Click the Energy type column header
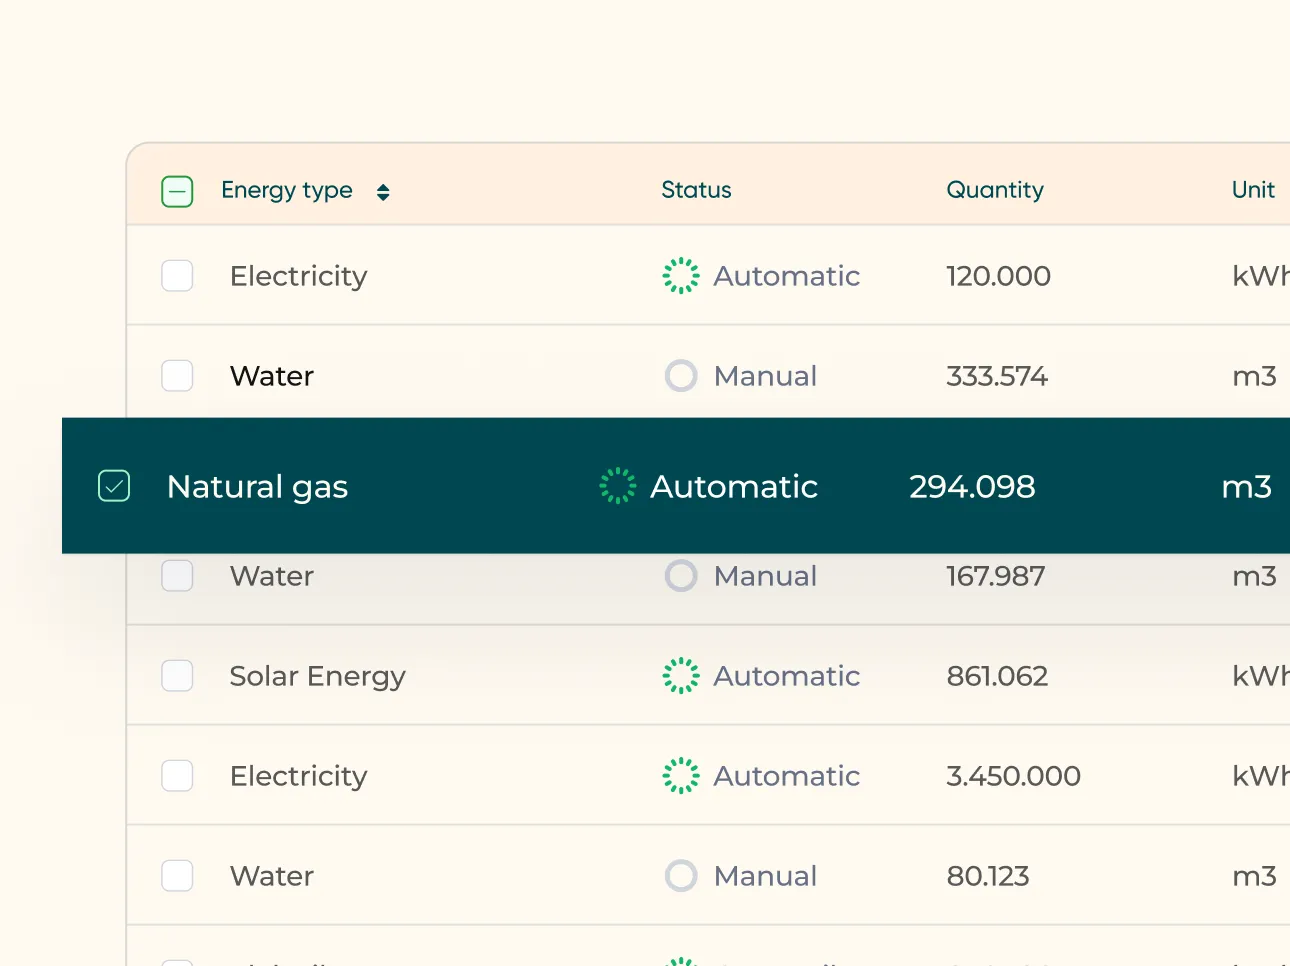This screenshot has height=966, width=1290. click(x=287, y=190)
